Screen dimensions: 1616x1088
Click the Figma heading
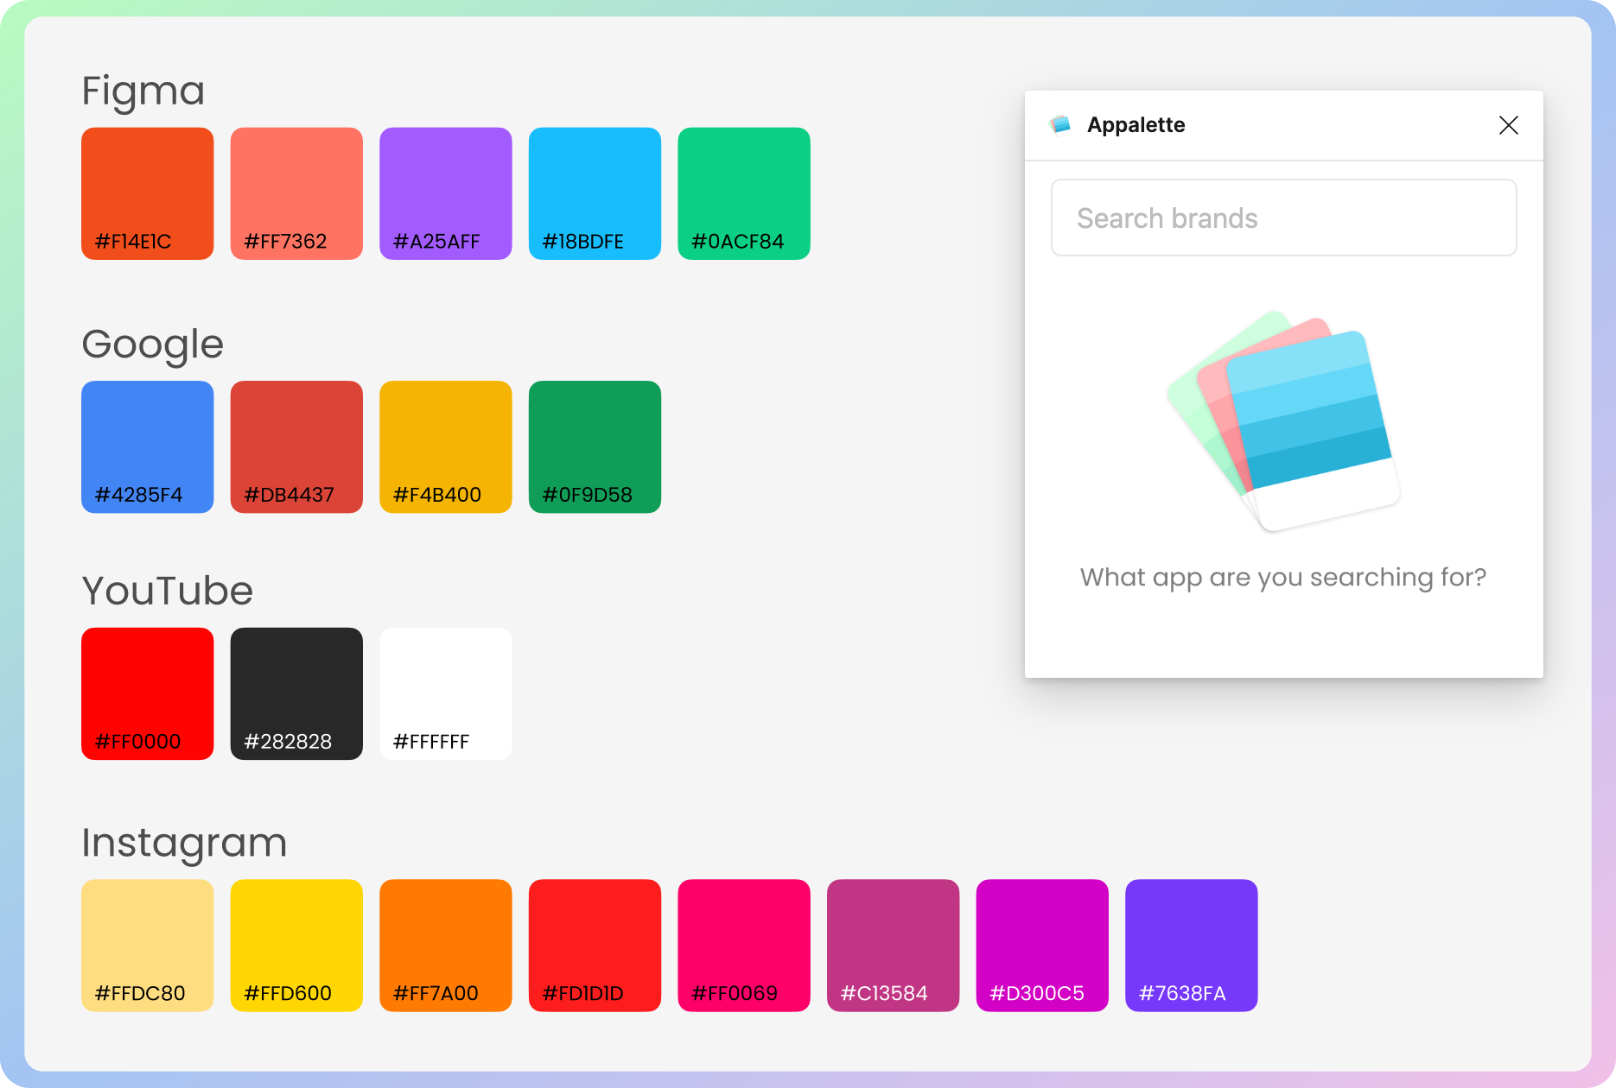(x=143, y=92)
